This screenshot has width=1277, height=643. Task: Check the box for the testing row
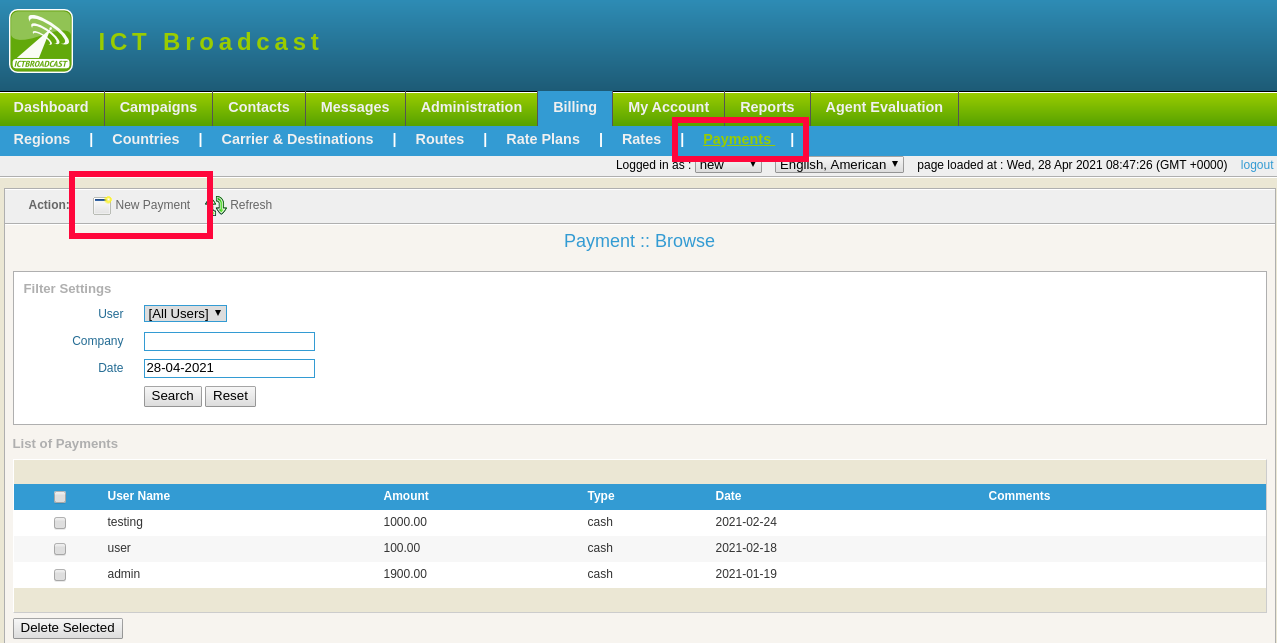click(60, 523)
